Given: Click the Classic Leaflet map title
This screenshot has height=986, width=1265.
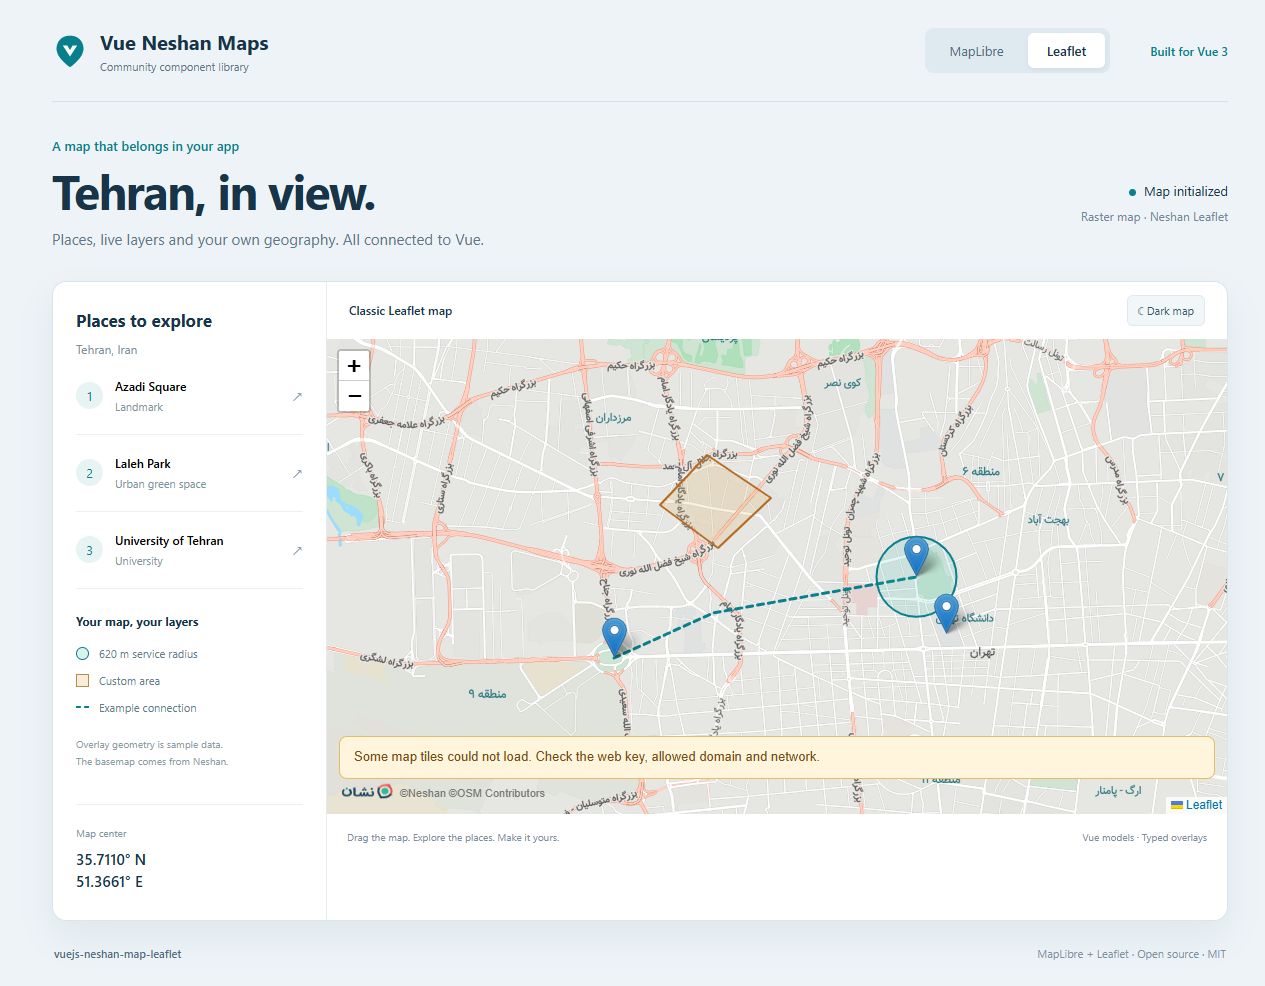Looking at the screenshot, I should pyautogui.click(x=400, y=311).
